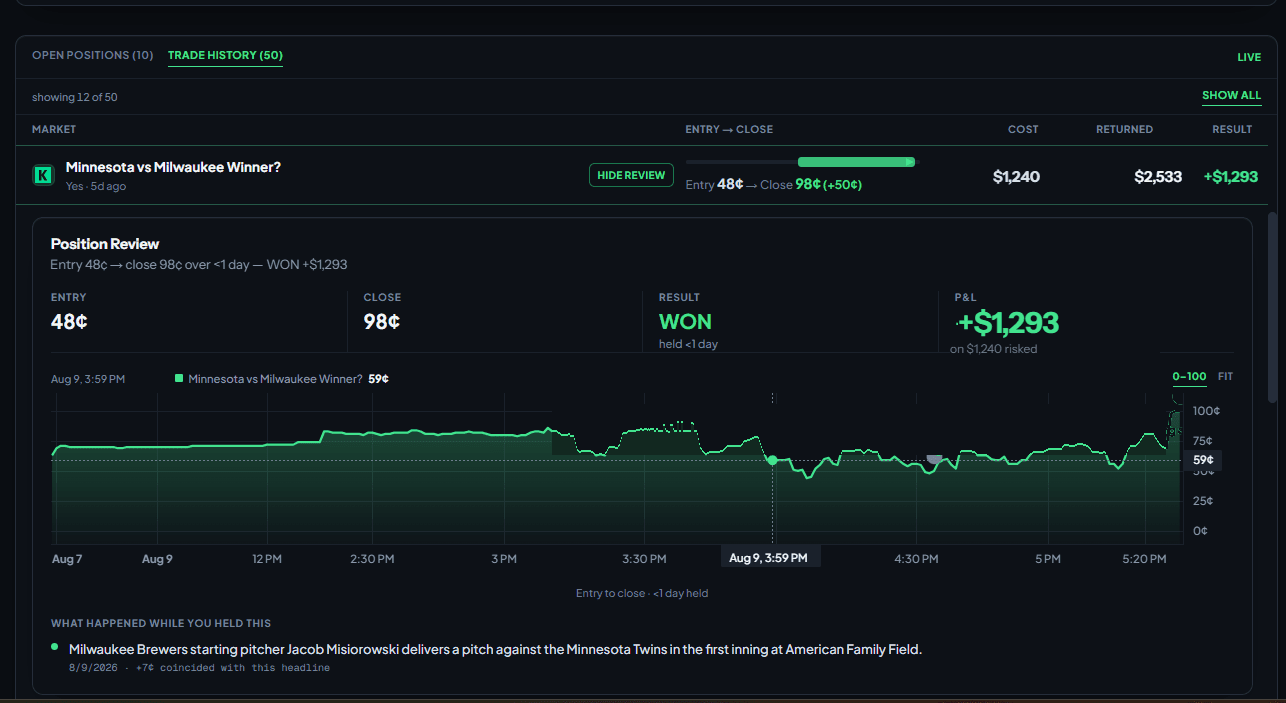Click the RETURNED column header

pos(1124,129)
